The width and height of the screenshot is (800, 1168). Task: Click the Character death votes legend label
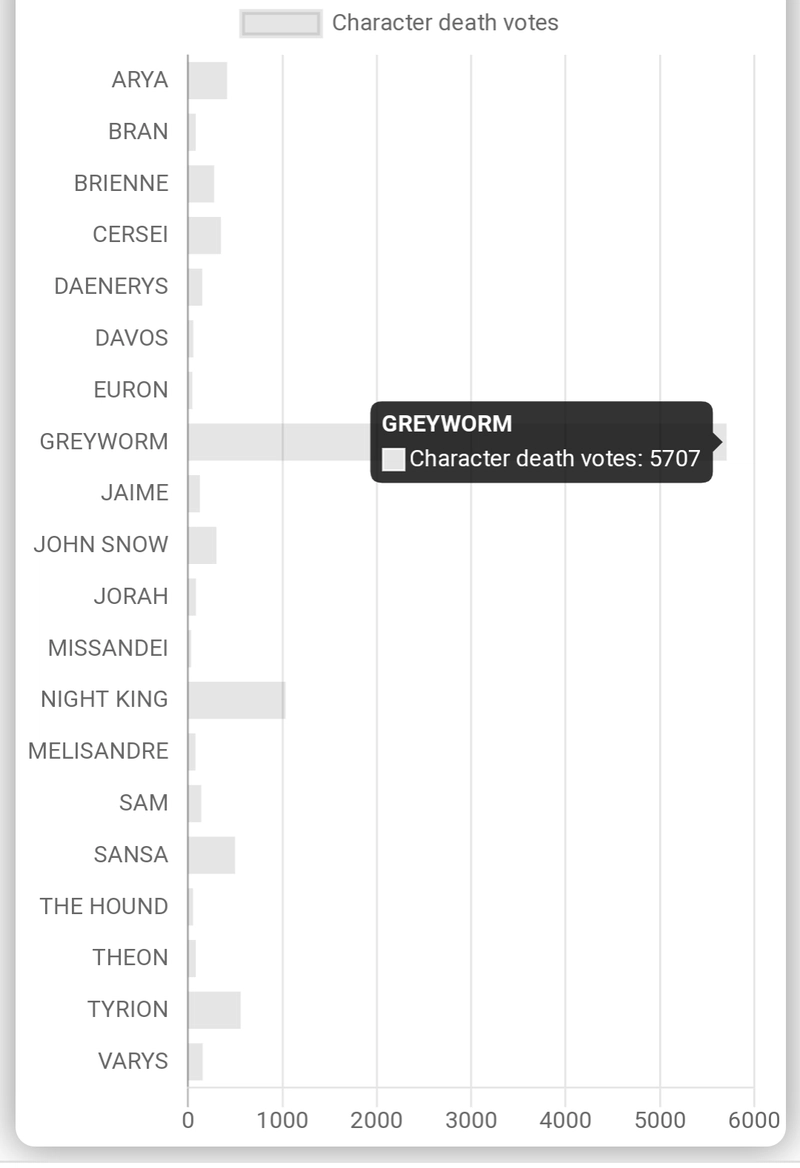coord(445,23)
